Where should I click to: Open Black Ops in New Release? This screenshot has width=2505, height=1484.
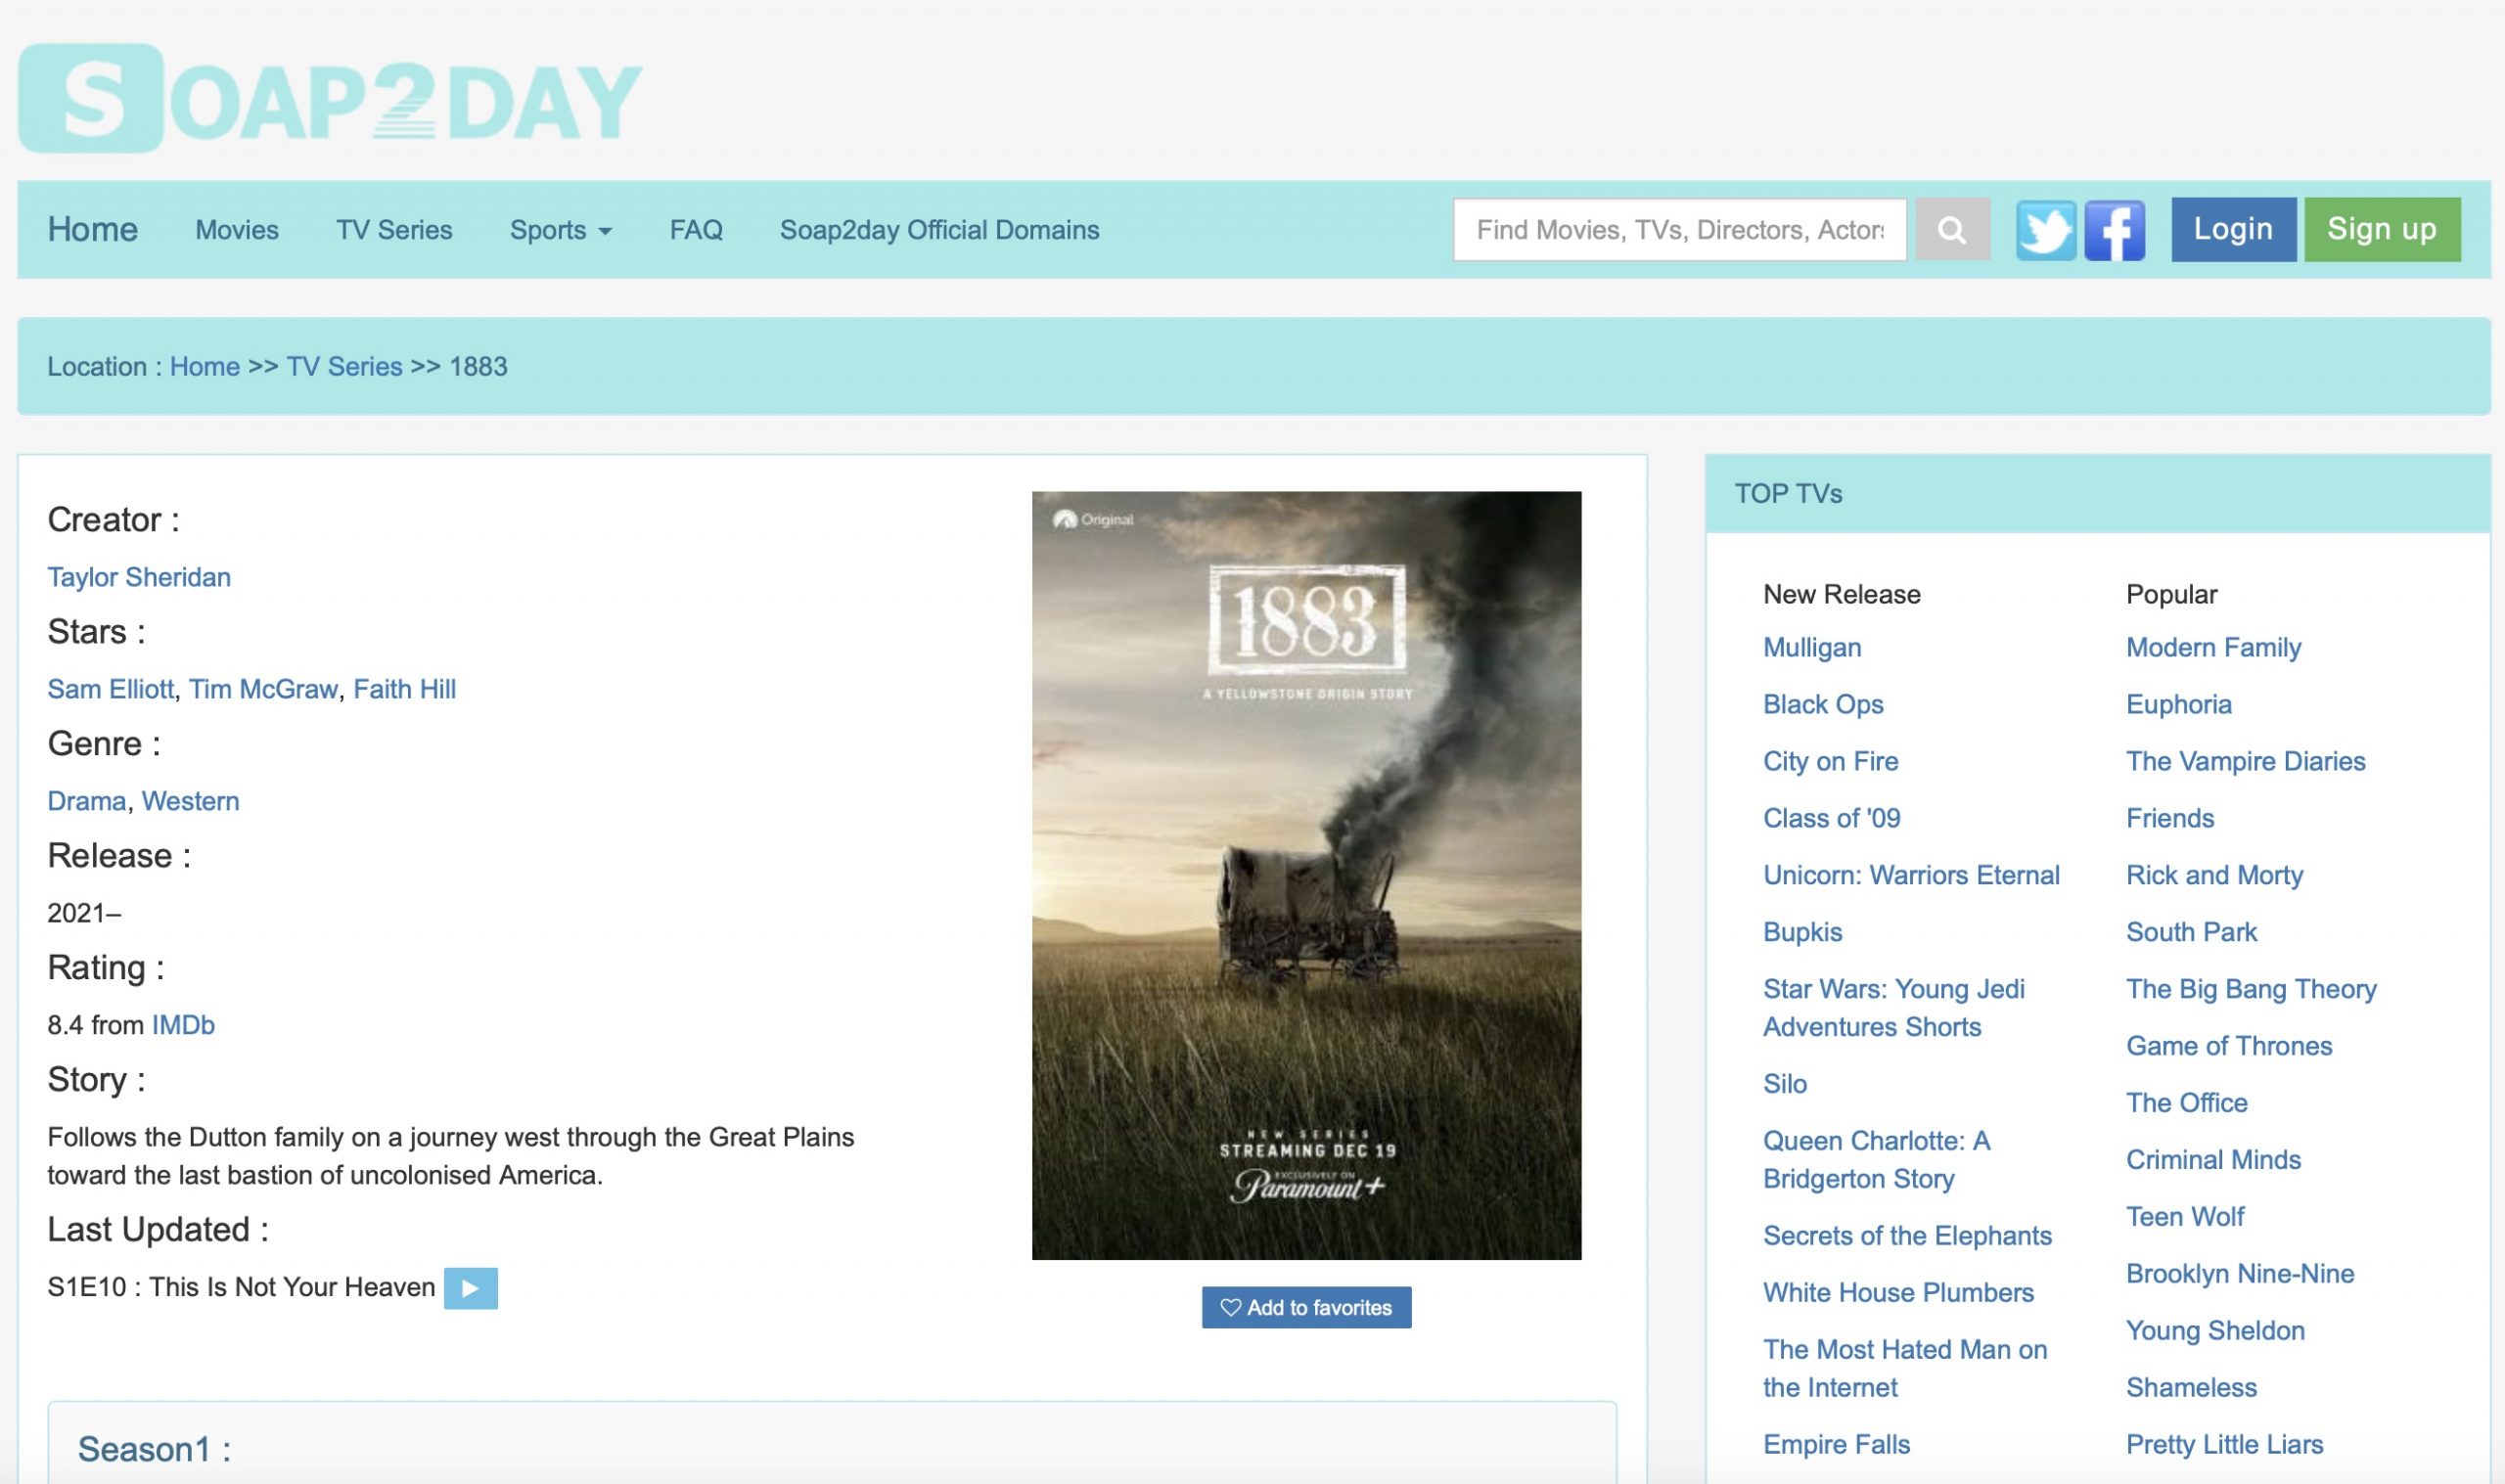pos(1823,705)
